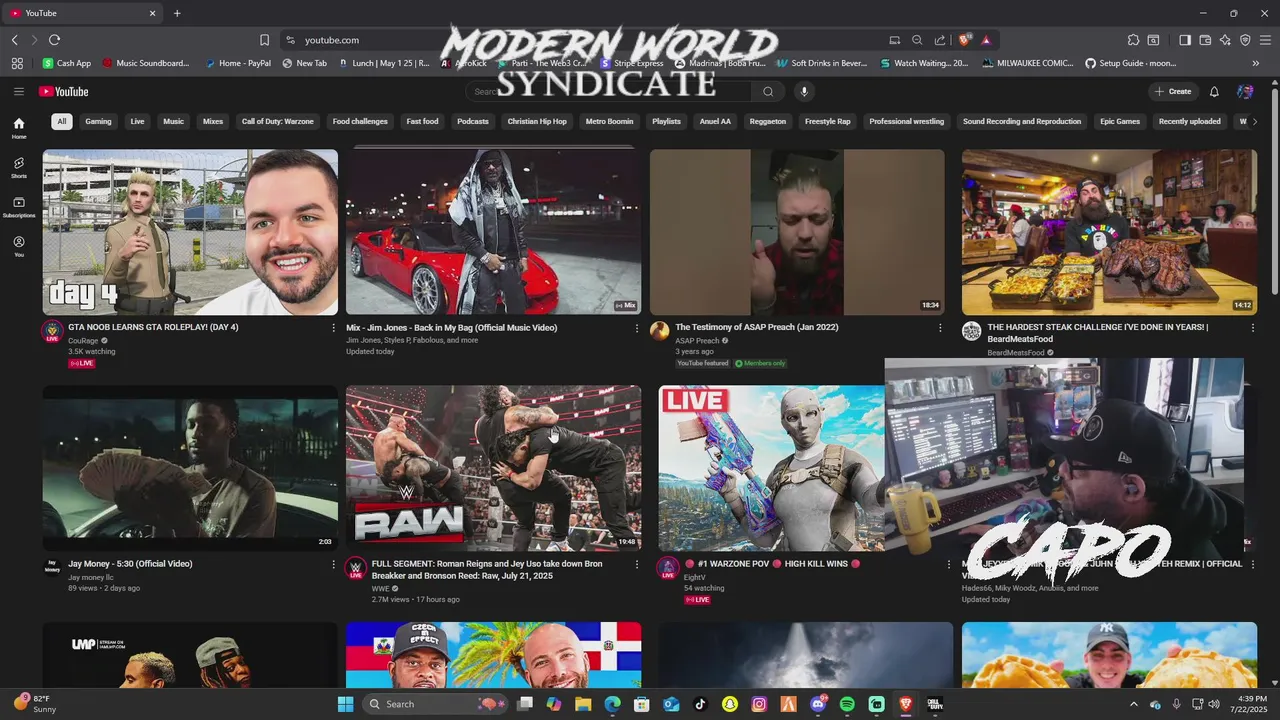This screenshot has width=1280, height=720.
Task: Open options for Roman Reigns Raw segment
Action: [637, 564]
